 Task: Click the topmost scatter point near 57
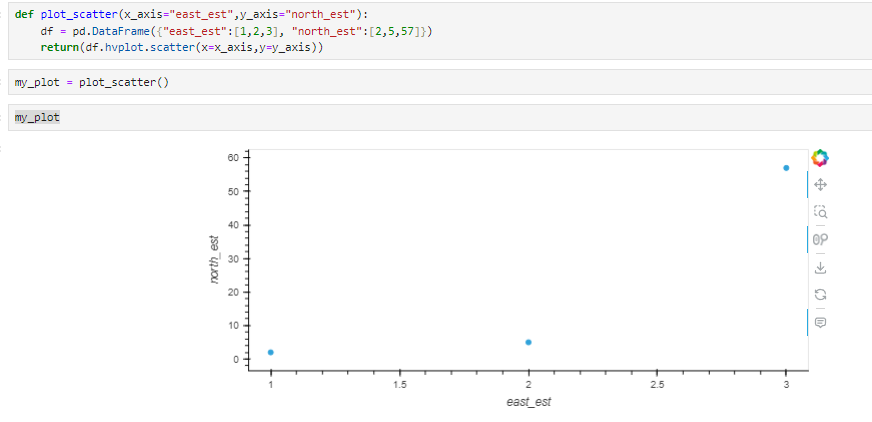786,168
